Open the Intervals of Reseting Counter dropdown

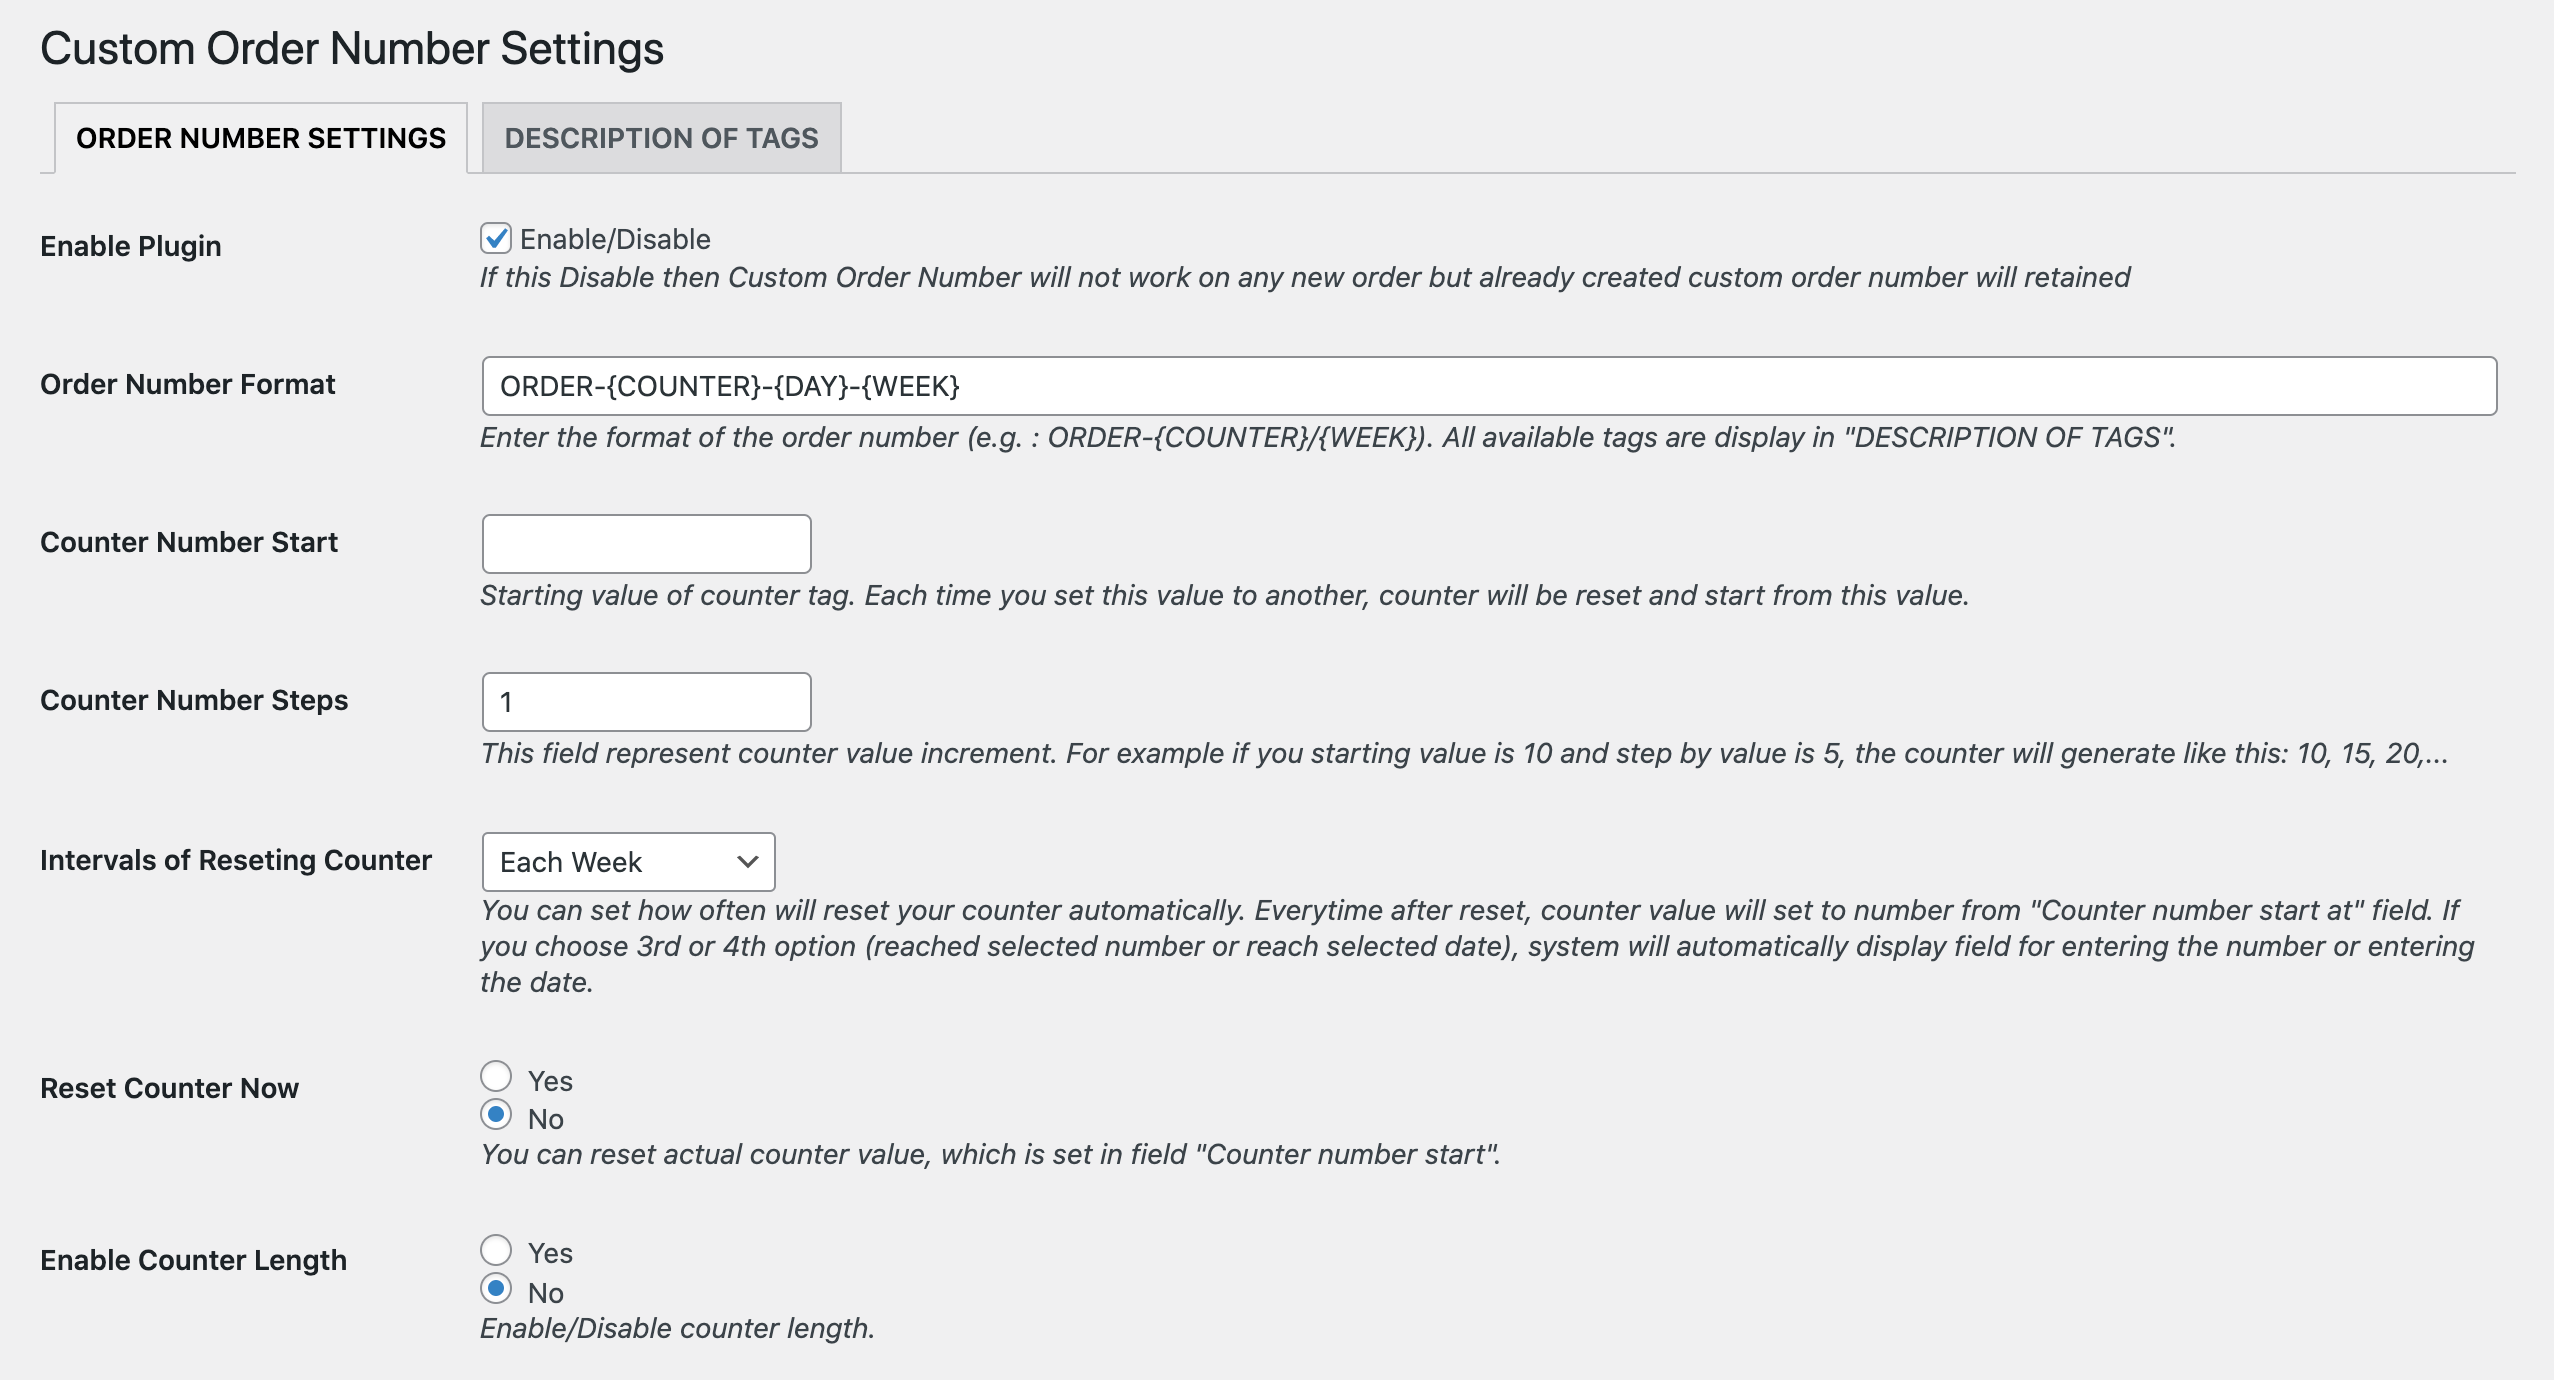tap(628, 861)
